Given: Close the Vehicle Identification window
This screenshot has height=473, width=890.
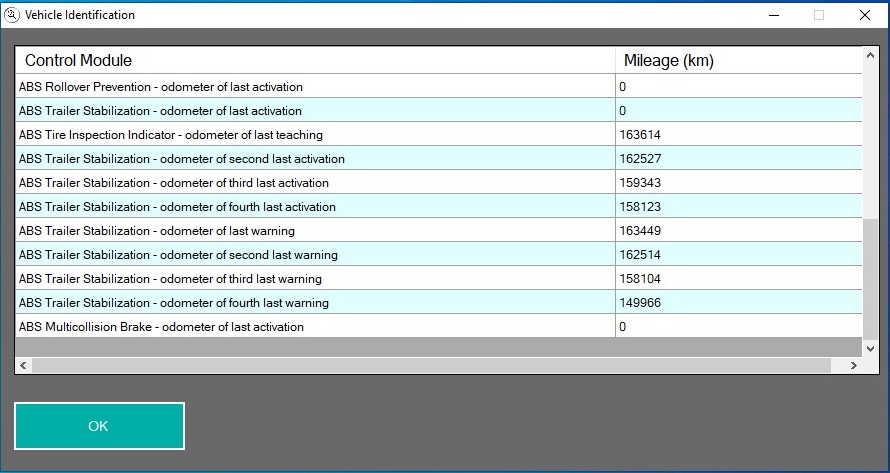Looking at the screenshot, I should coord(864,15).
